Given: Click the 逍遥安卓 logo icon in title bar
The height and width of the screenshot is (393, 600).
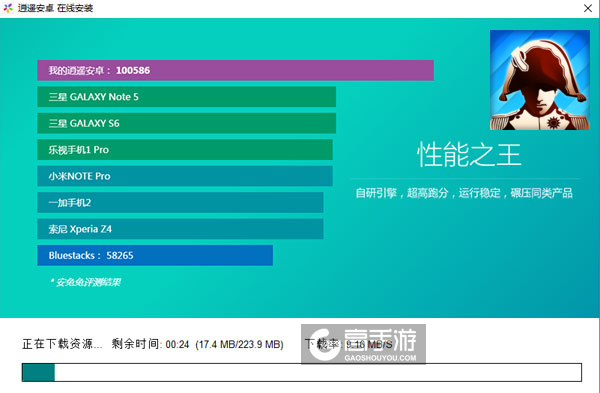Looking at the screenshot, I should pos(8,8).
